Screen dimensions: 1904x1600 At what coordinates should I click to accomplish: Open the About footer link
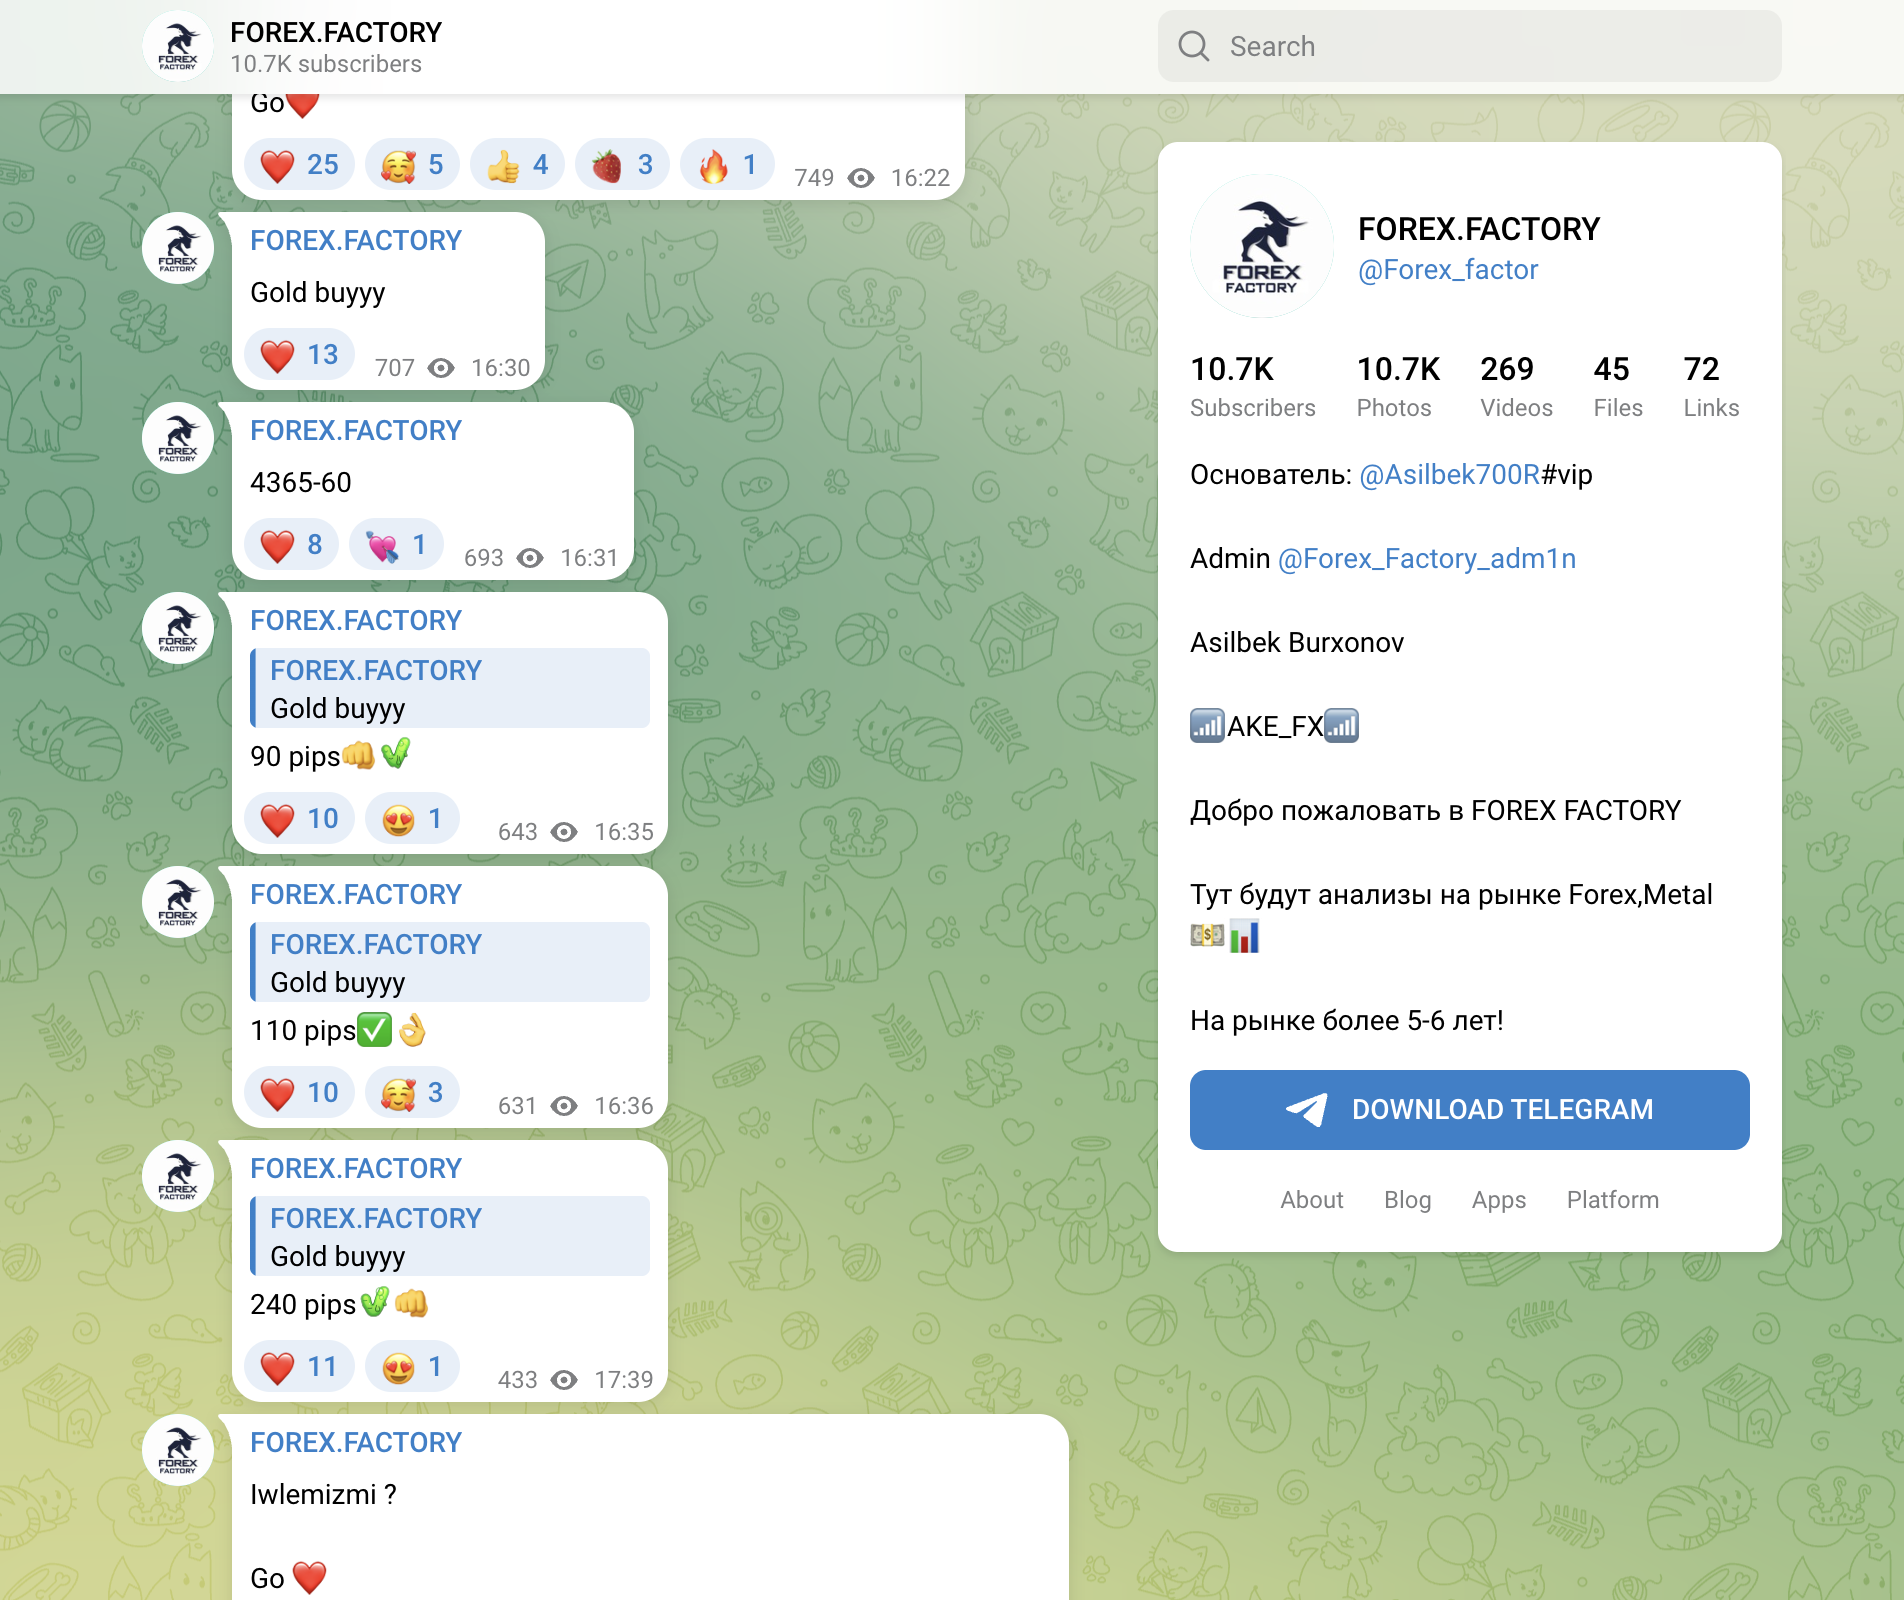pyautogui.click(x=1312, y=1200)
